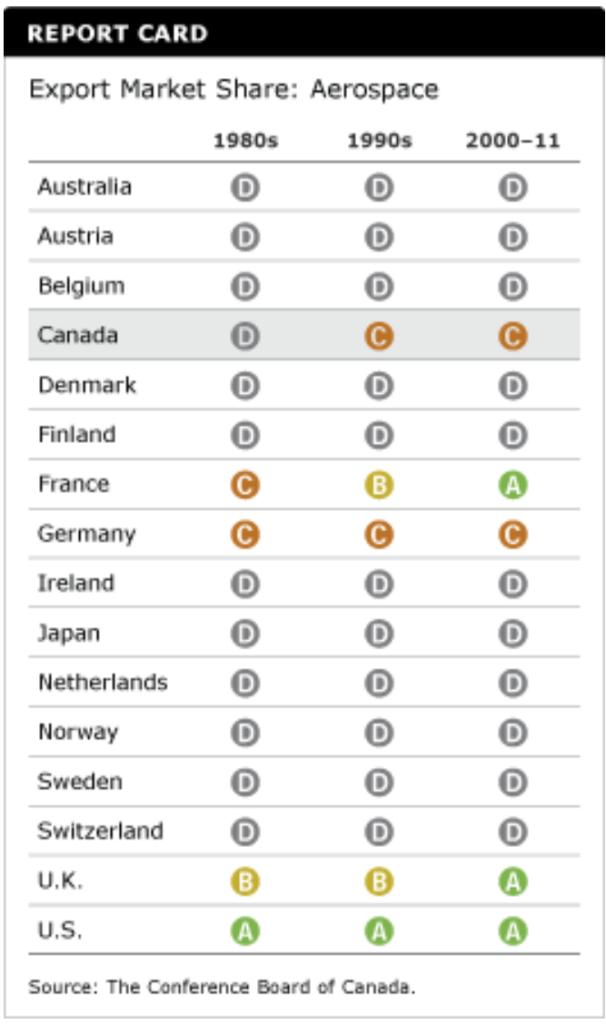
Task: Click the 1980s column header
Action: (245, 141)
